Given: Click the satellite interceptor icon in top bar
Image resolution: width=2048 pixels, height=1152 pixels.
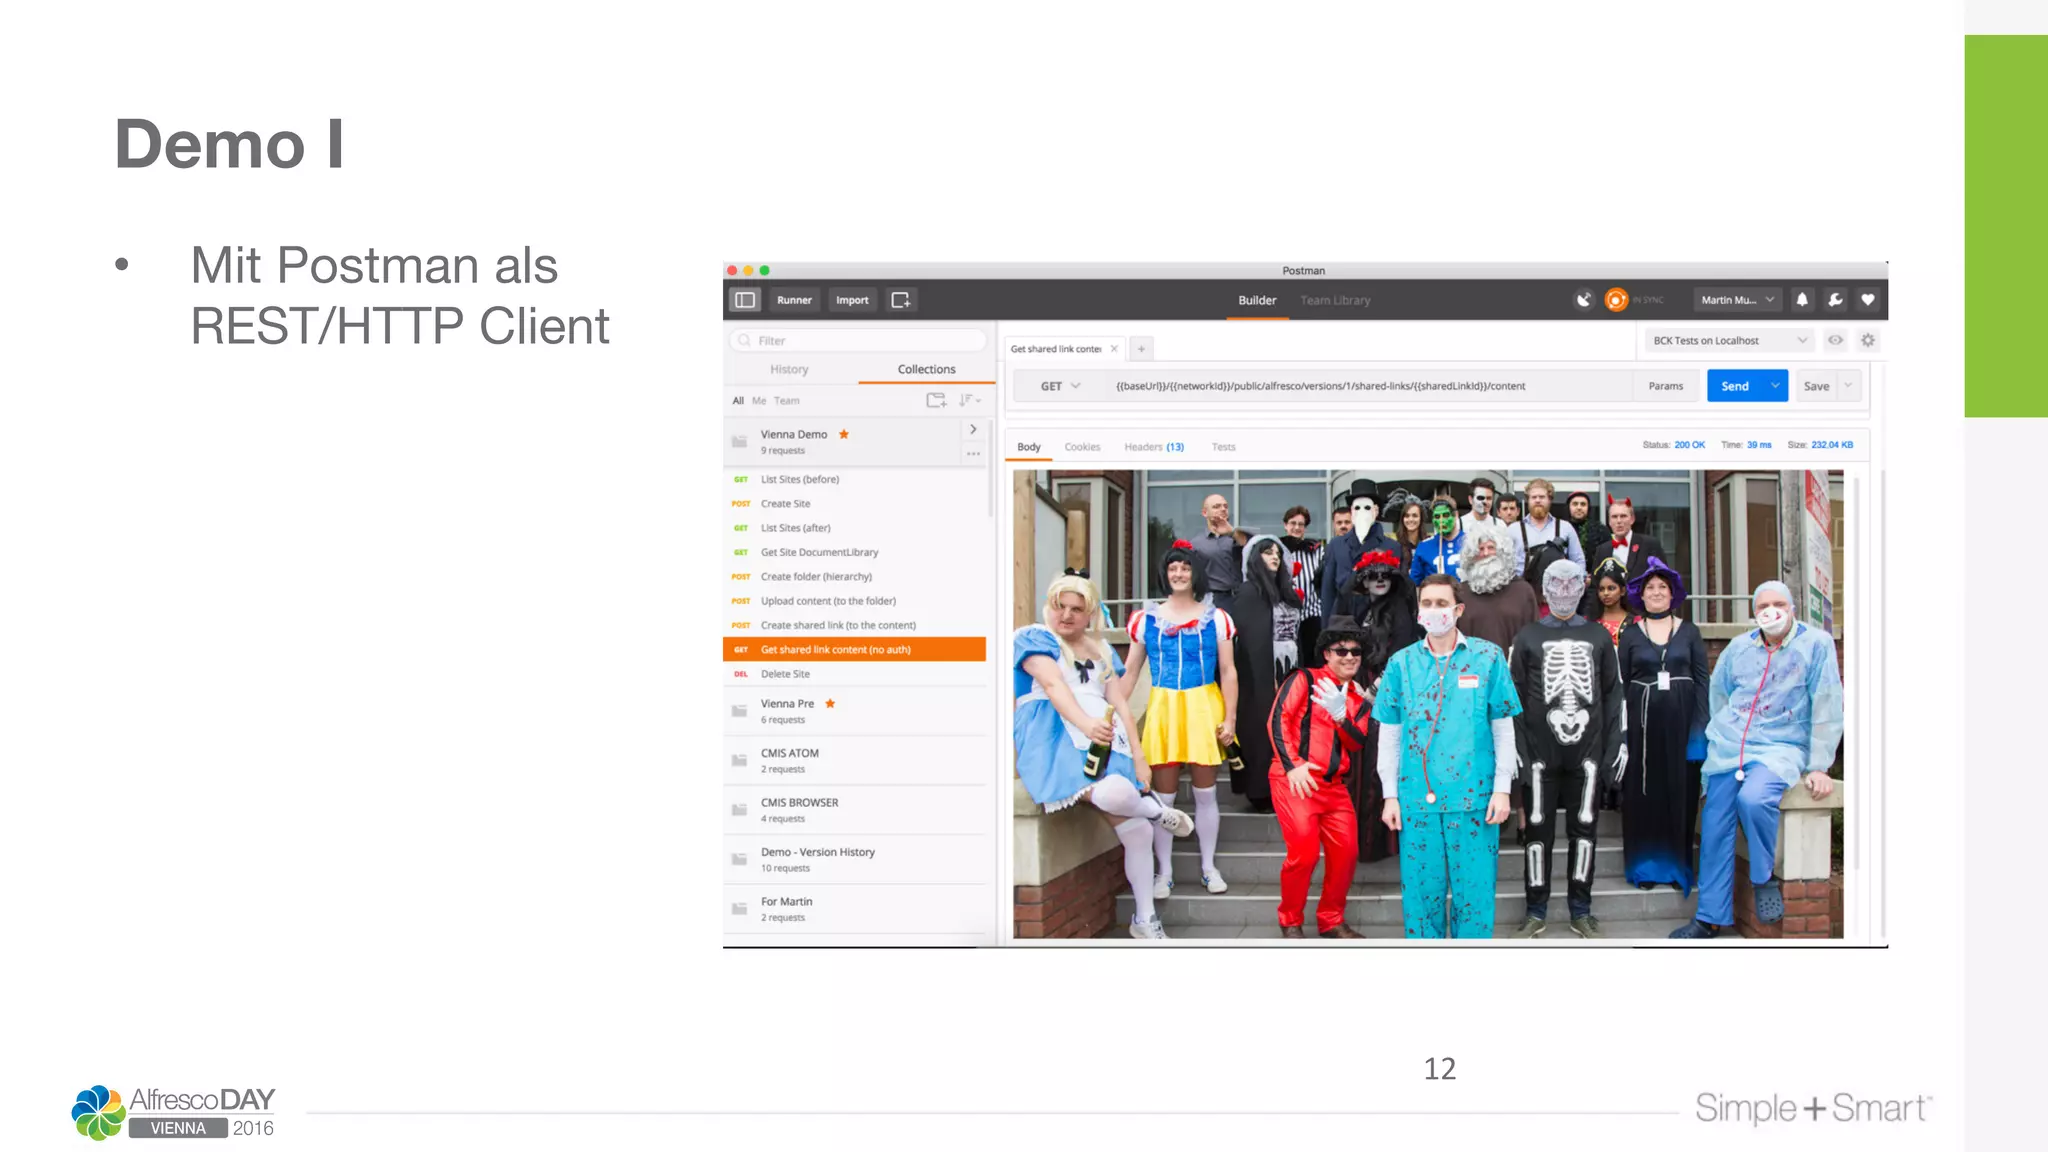Looking at the screenshot, I should pos(1584,300).
